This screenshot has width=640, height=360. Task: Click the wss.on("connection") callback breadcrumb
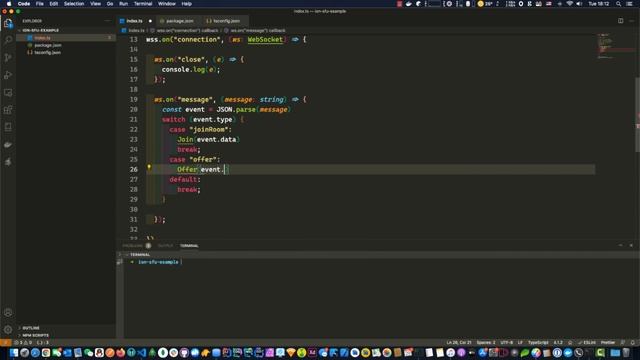point(184,31)
